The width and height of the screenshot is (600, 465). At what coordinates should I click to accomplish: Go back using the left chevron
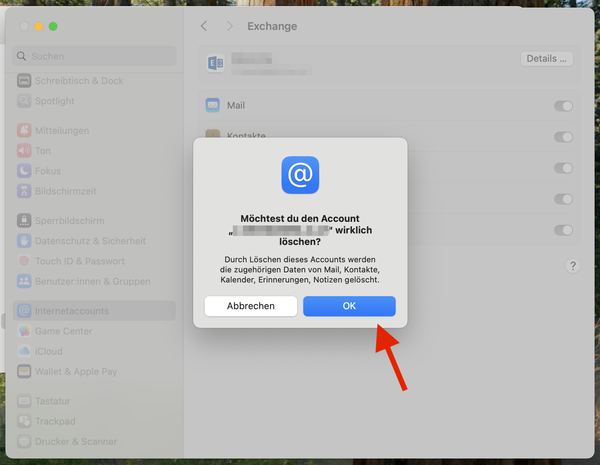coord(204,26)
